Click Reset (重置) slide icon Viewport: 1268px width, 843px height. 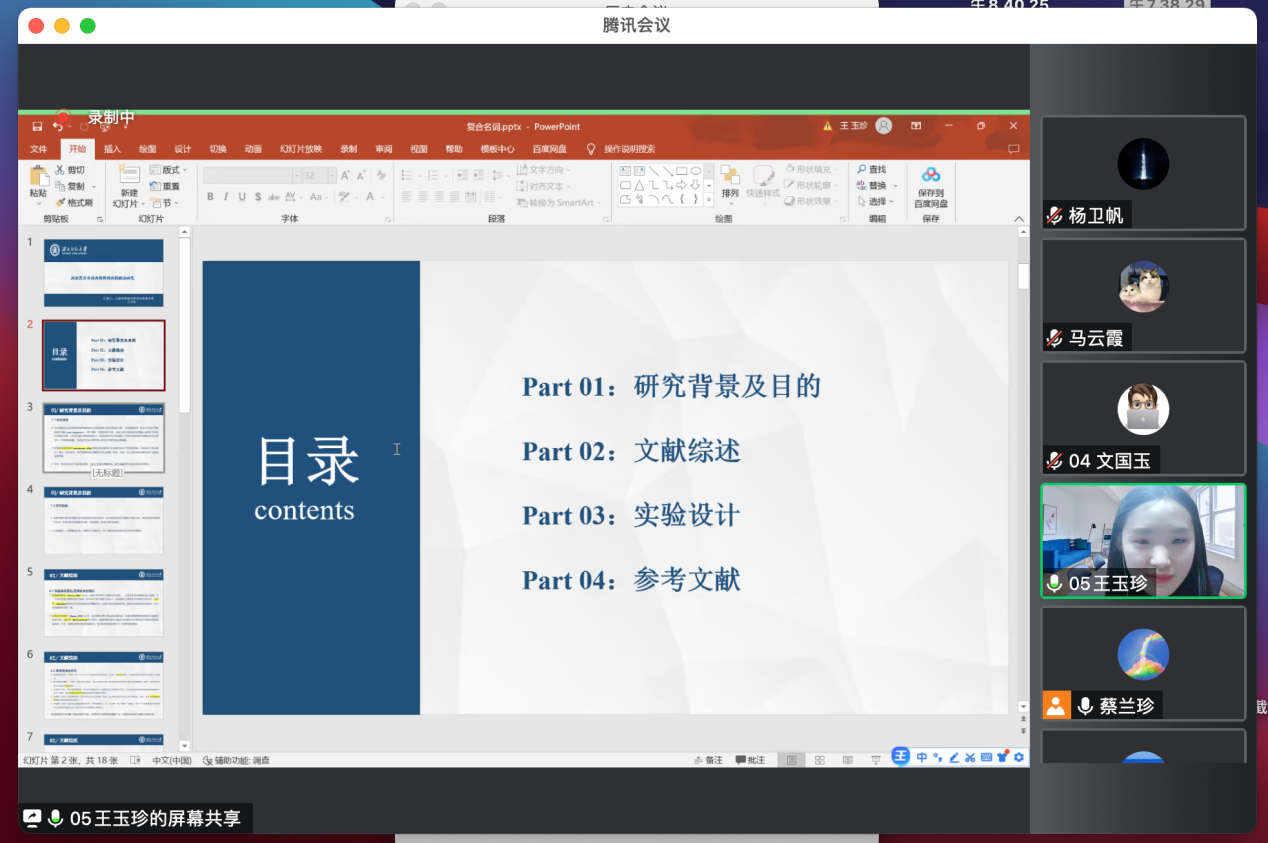pos(154,186)
